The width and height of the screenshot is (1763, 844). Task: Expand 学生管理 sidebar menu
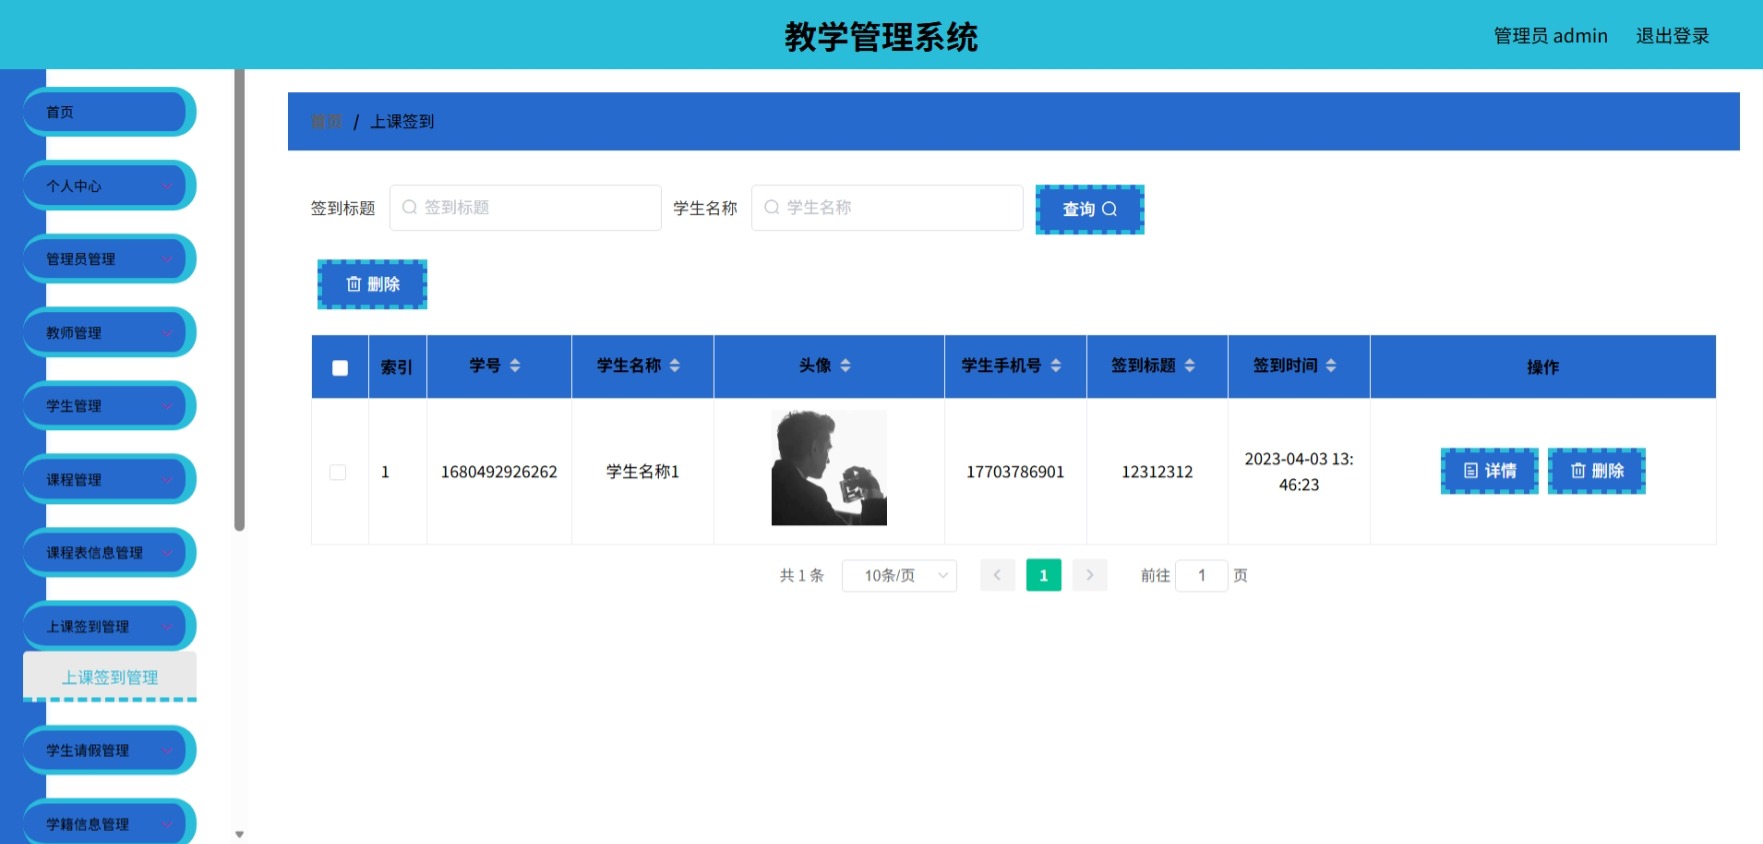click(109, 406)
